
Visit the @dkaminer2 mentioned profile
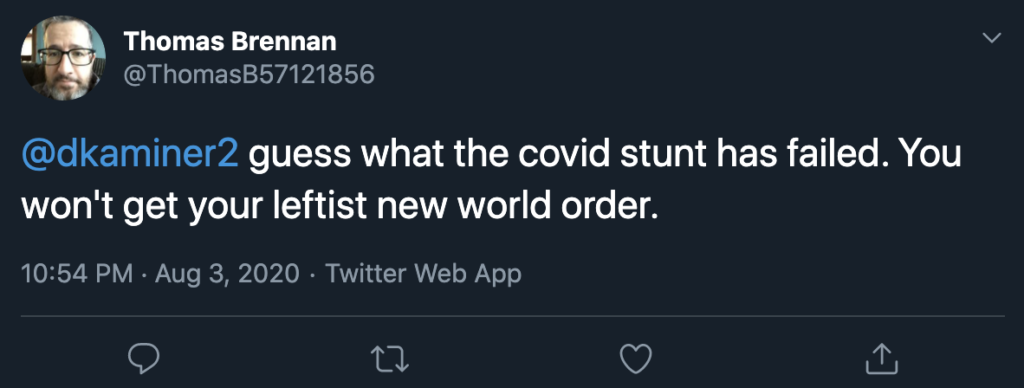(x=131, y=157)
